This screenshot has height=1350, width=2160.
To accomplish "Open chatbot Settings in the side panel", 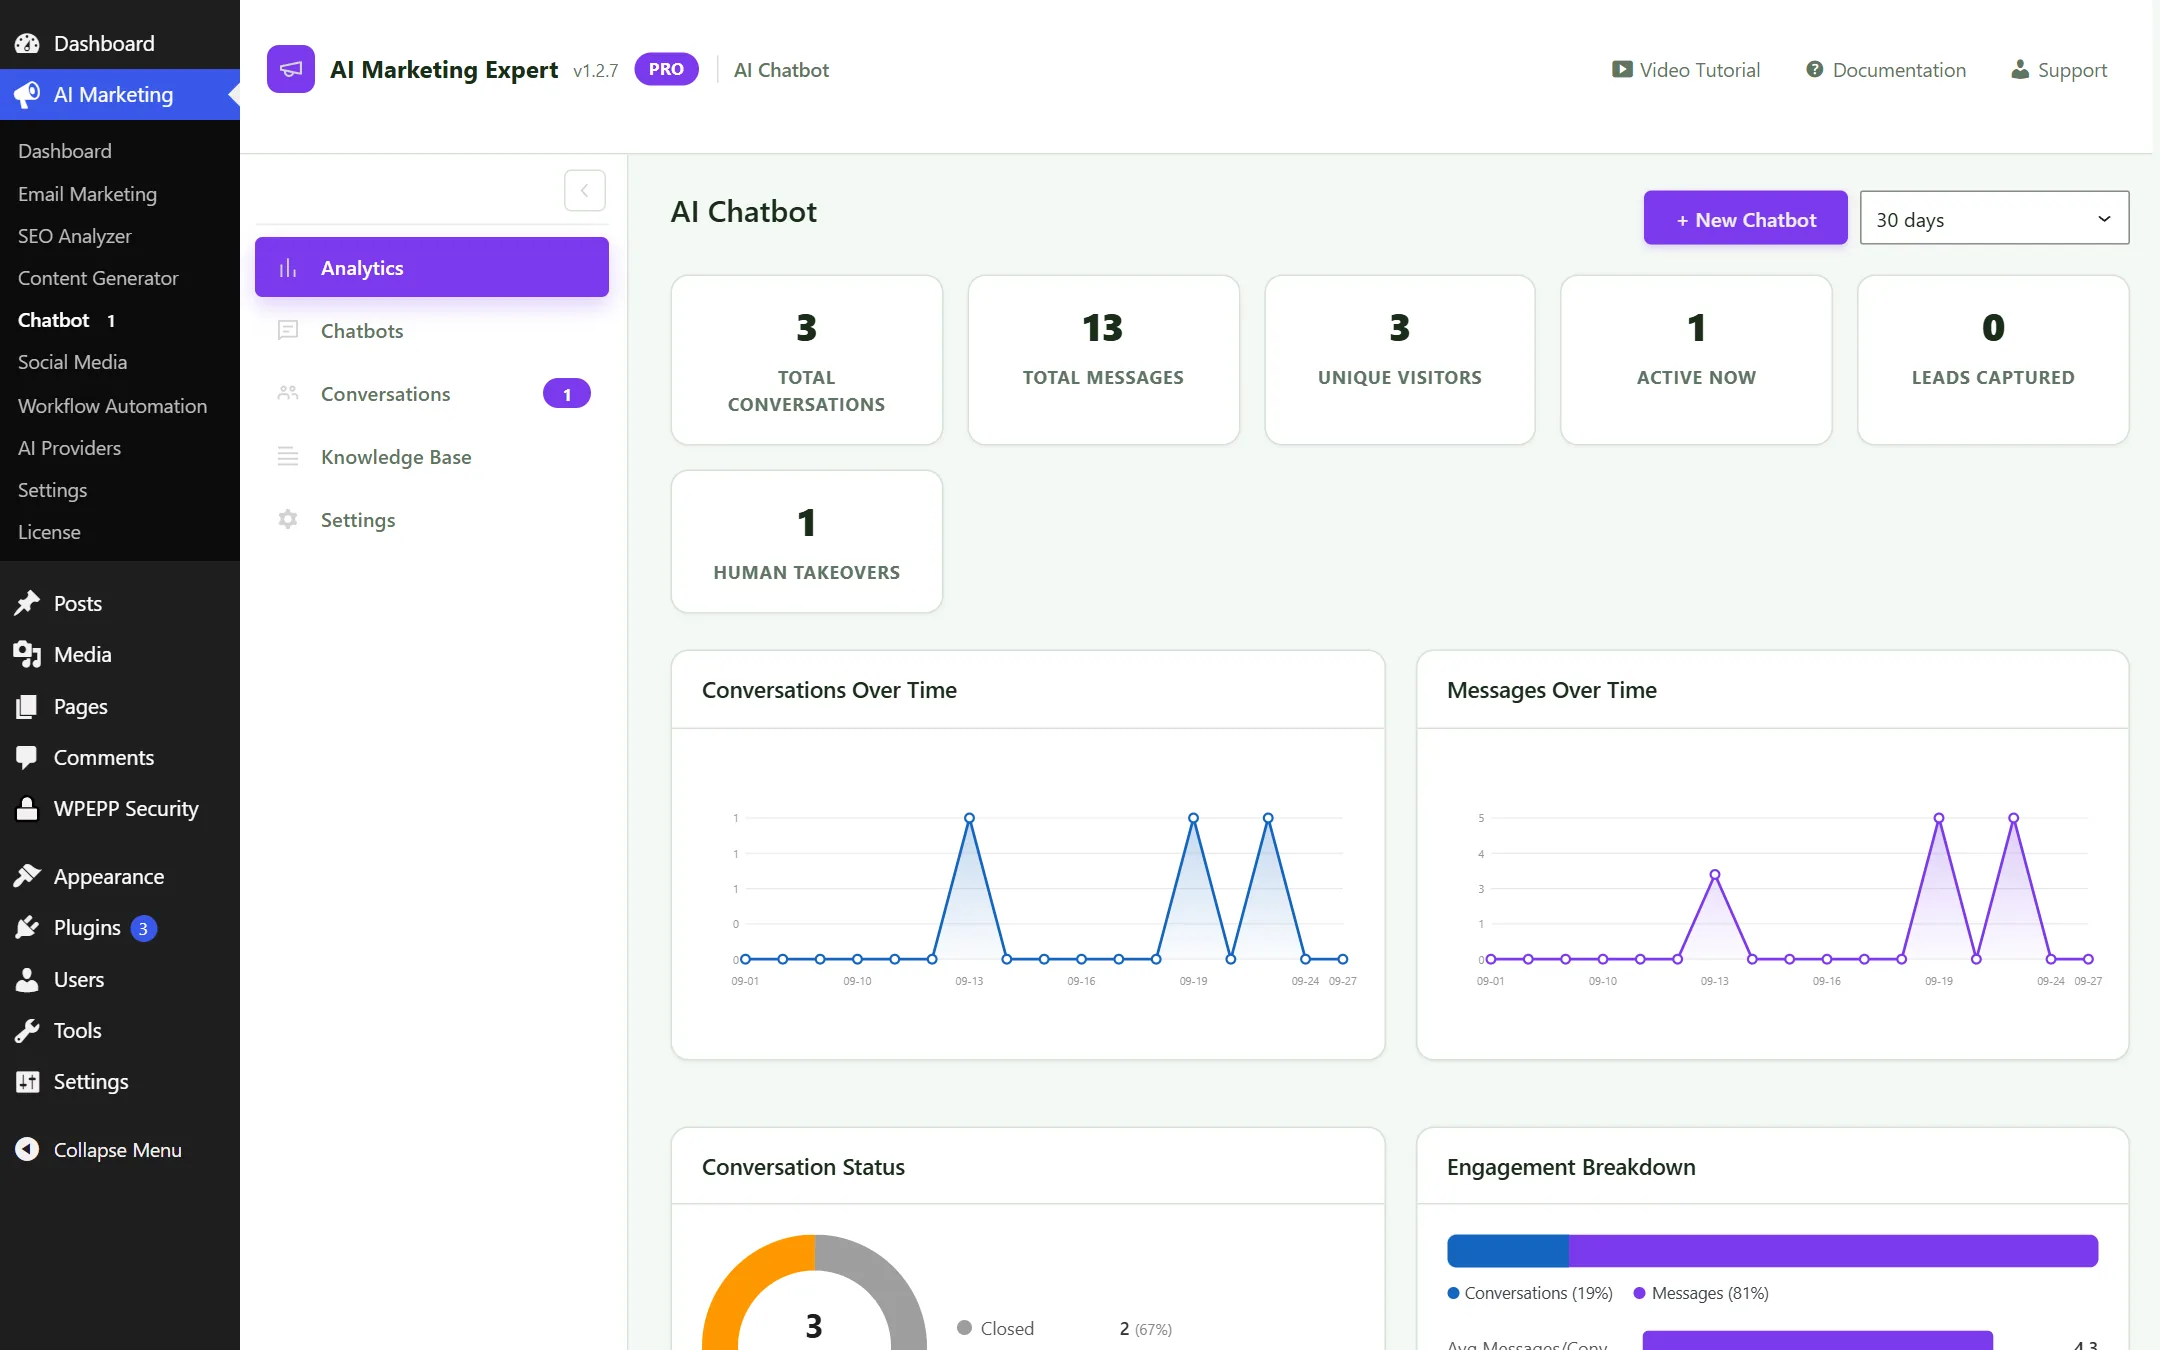I will click(431, 519).
